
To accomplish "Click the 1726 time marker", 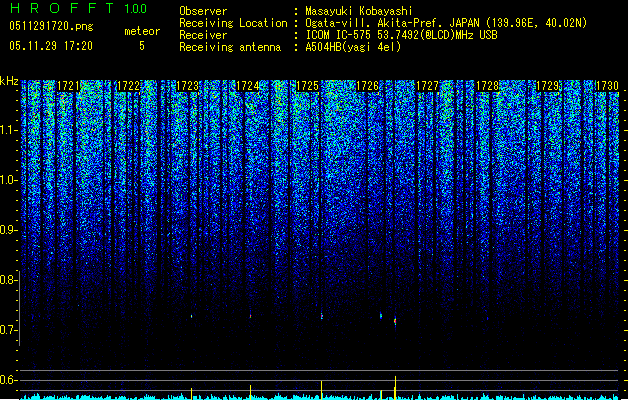I will (367, 86).
